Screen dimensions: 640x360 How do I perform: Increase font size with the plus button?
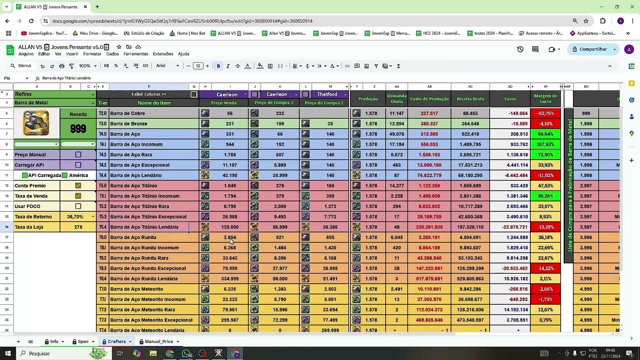(x=207, y=66)
